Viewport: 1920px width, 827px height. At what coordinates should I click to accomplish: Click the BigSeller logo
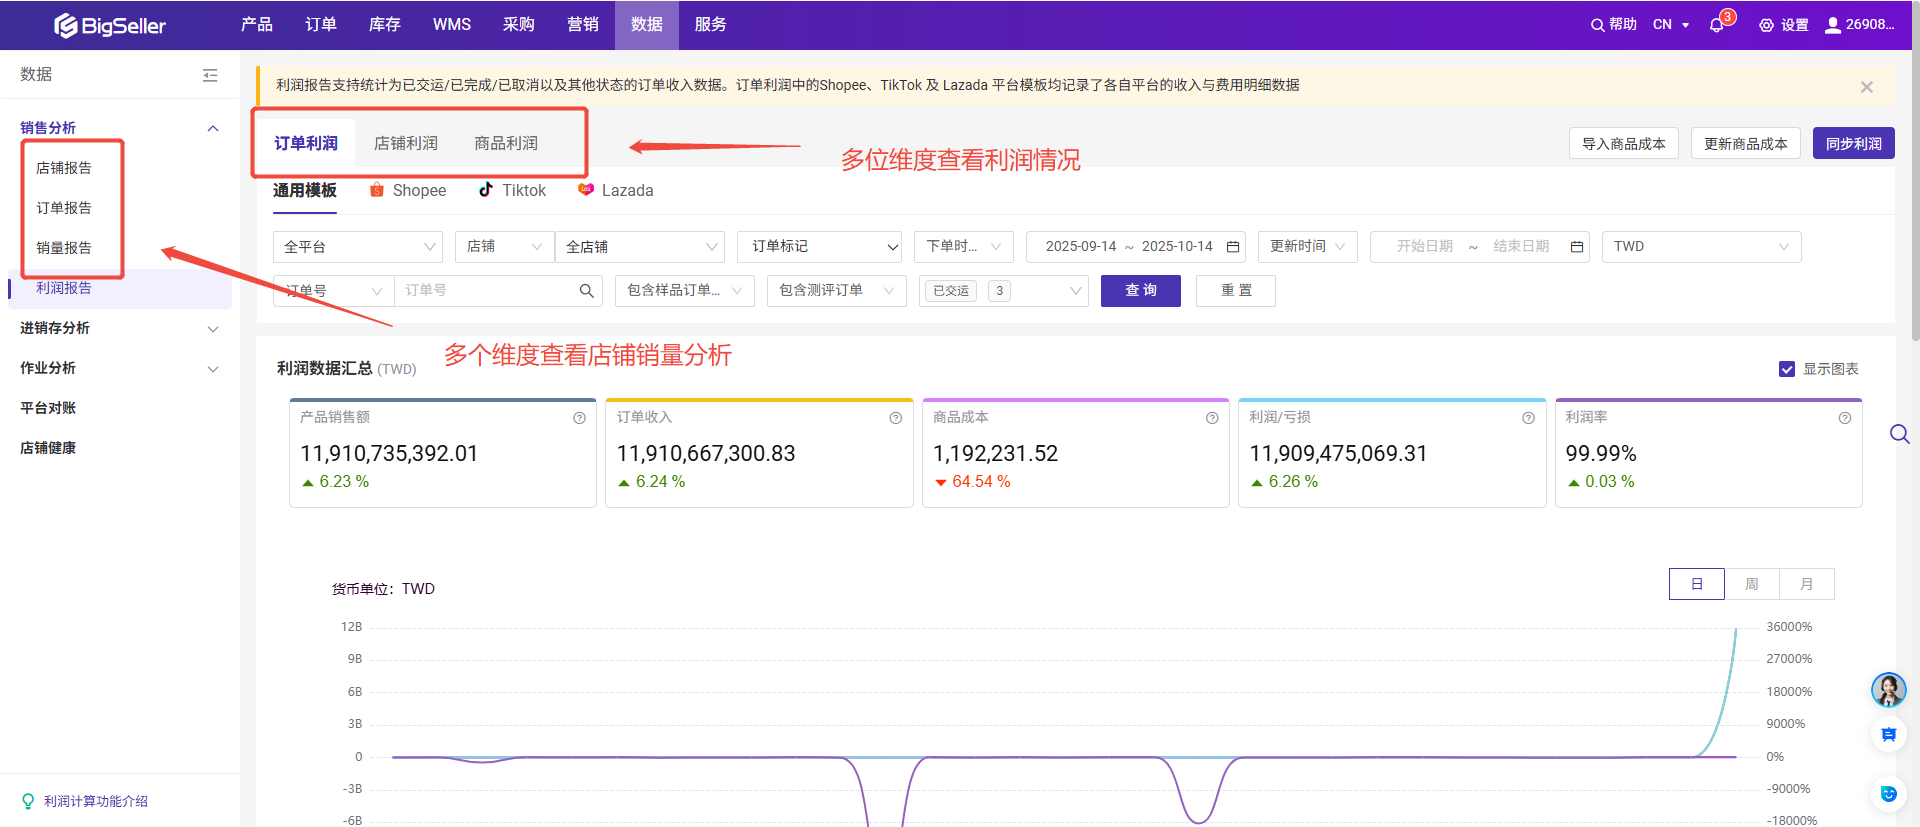pos(110,25)
